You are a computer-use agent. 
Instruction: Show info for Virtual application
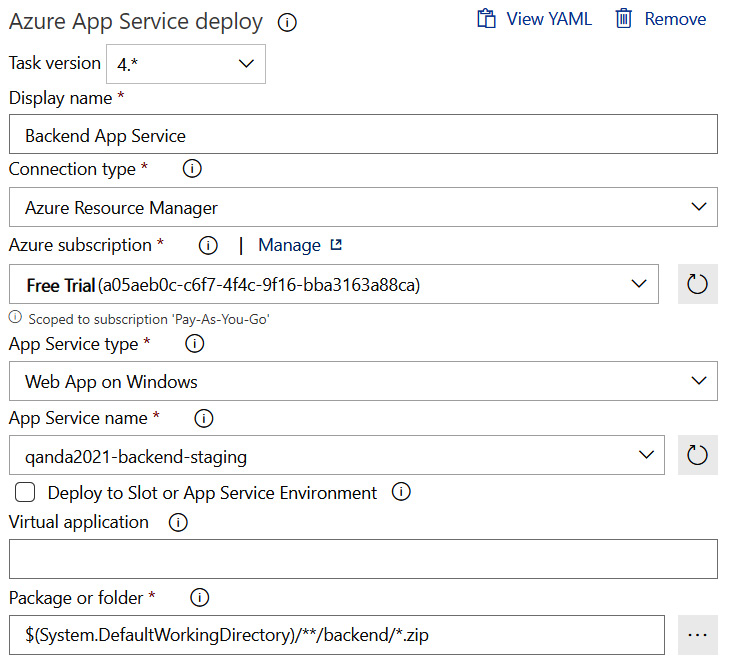click(x=178, y=522)
